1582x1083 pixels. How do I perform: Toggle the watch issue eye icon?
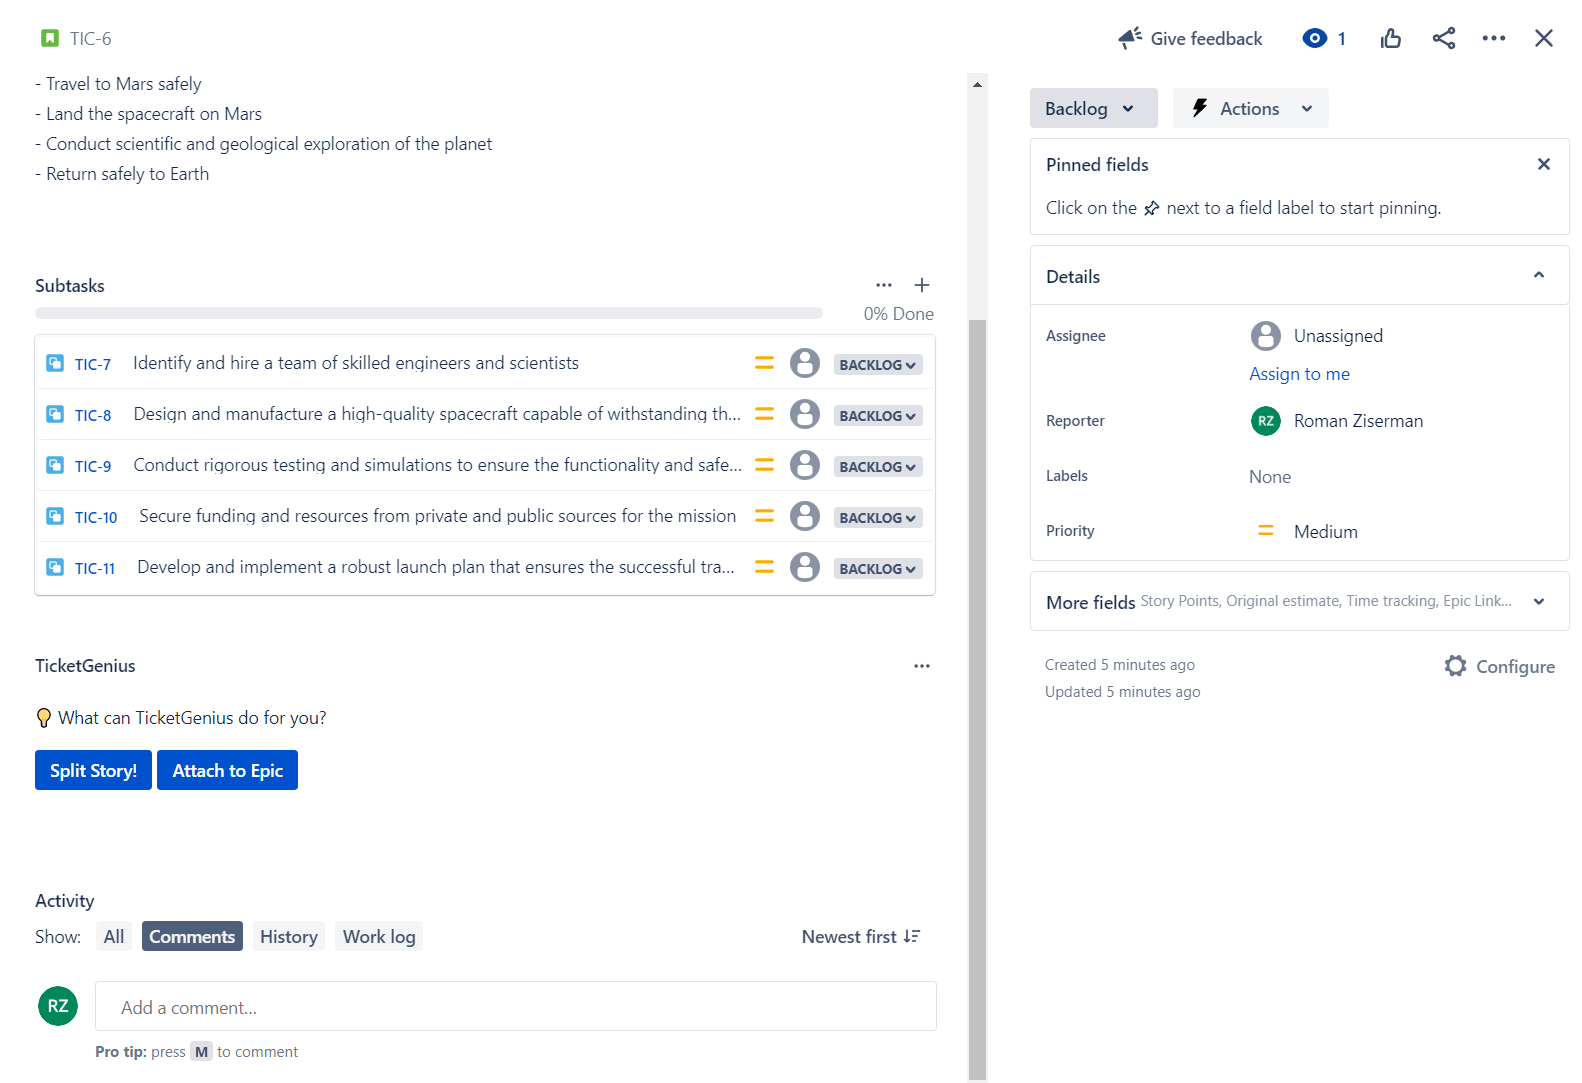[1315, 38]
